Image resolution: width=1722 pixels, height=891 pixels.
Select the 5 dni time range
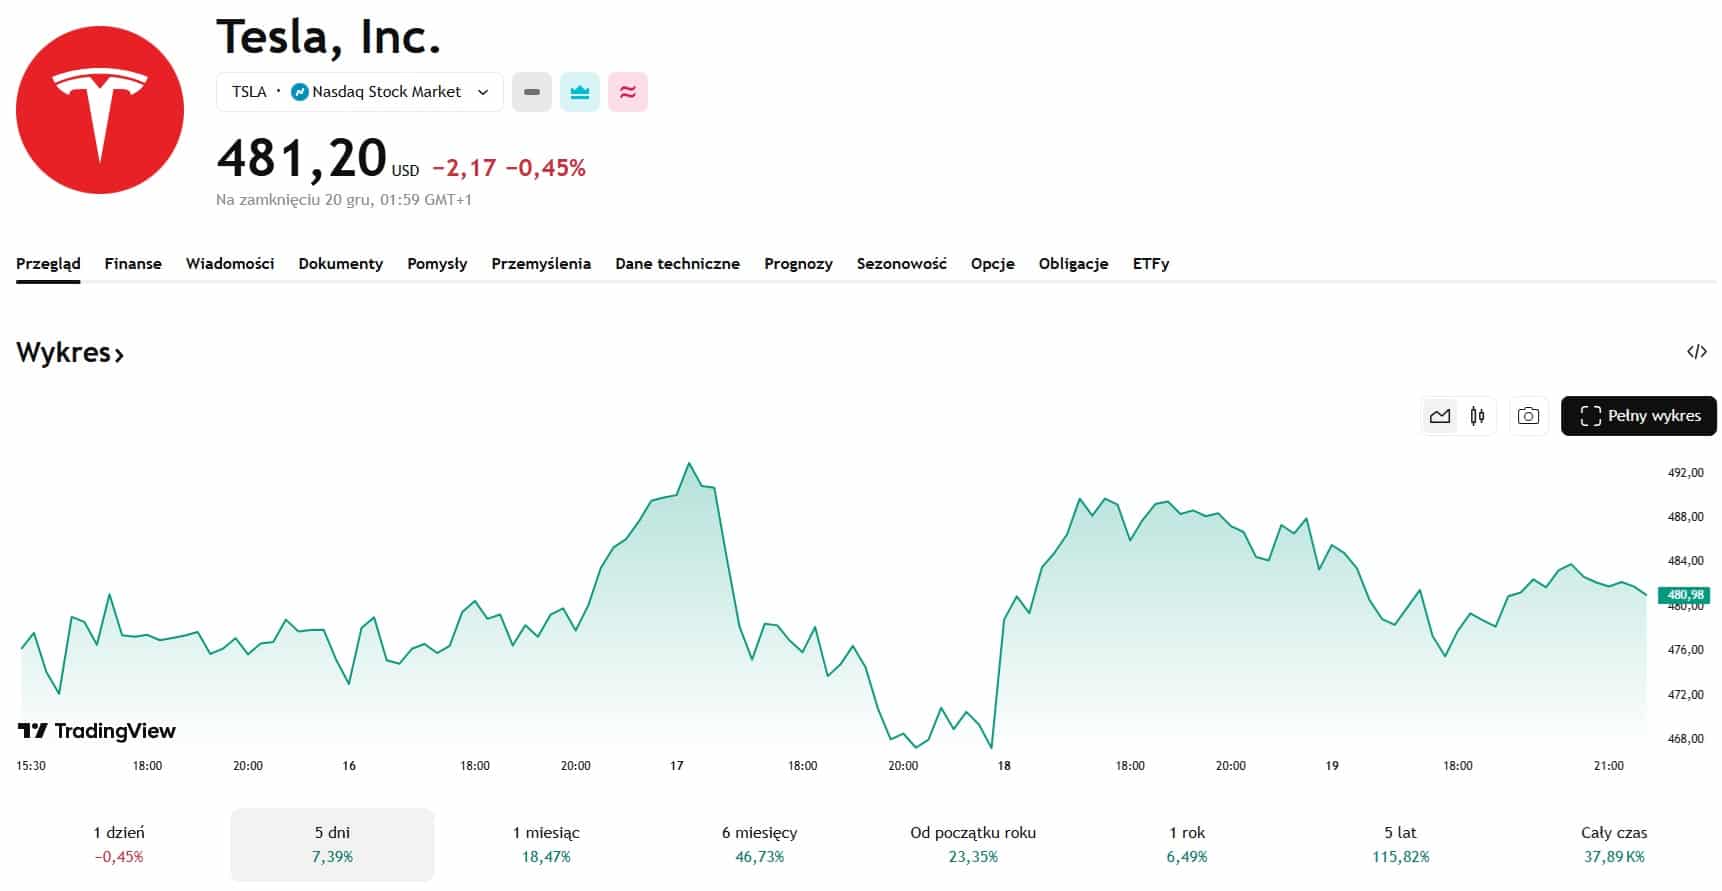[x=332, y=844]
